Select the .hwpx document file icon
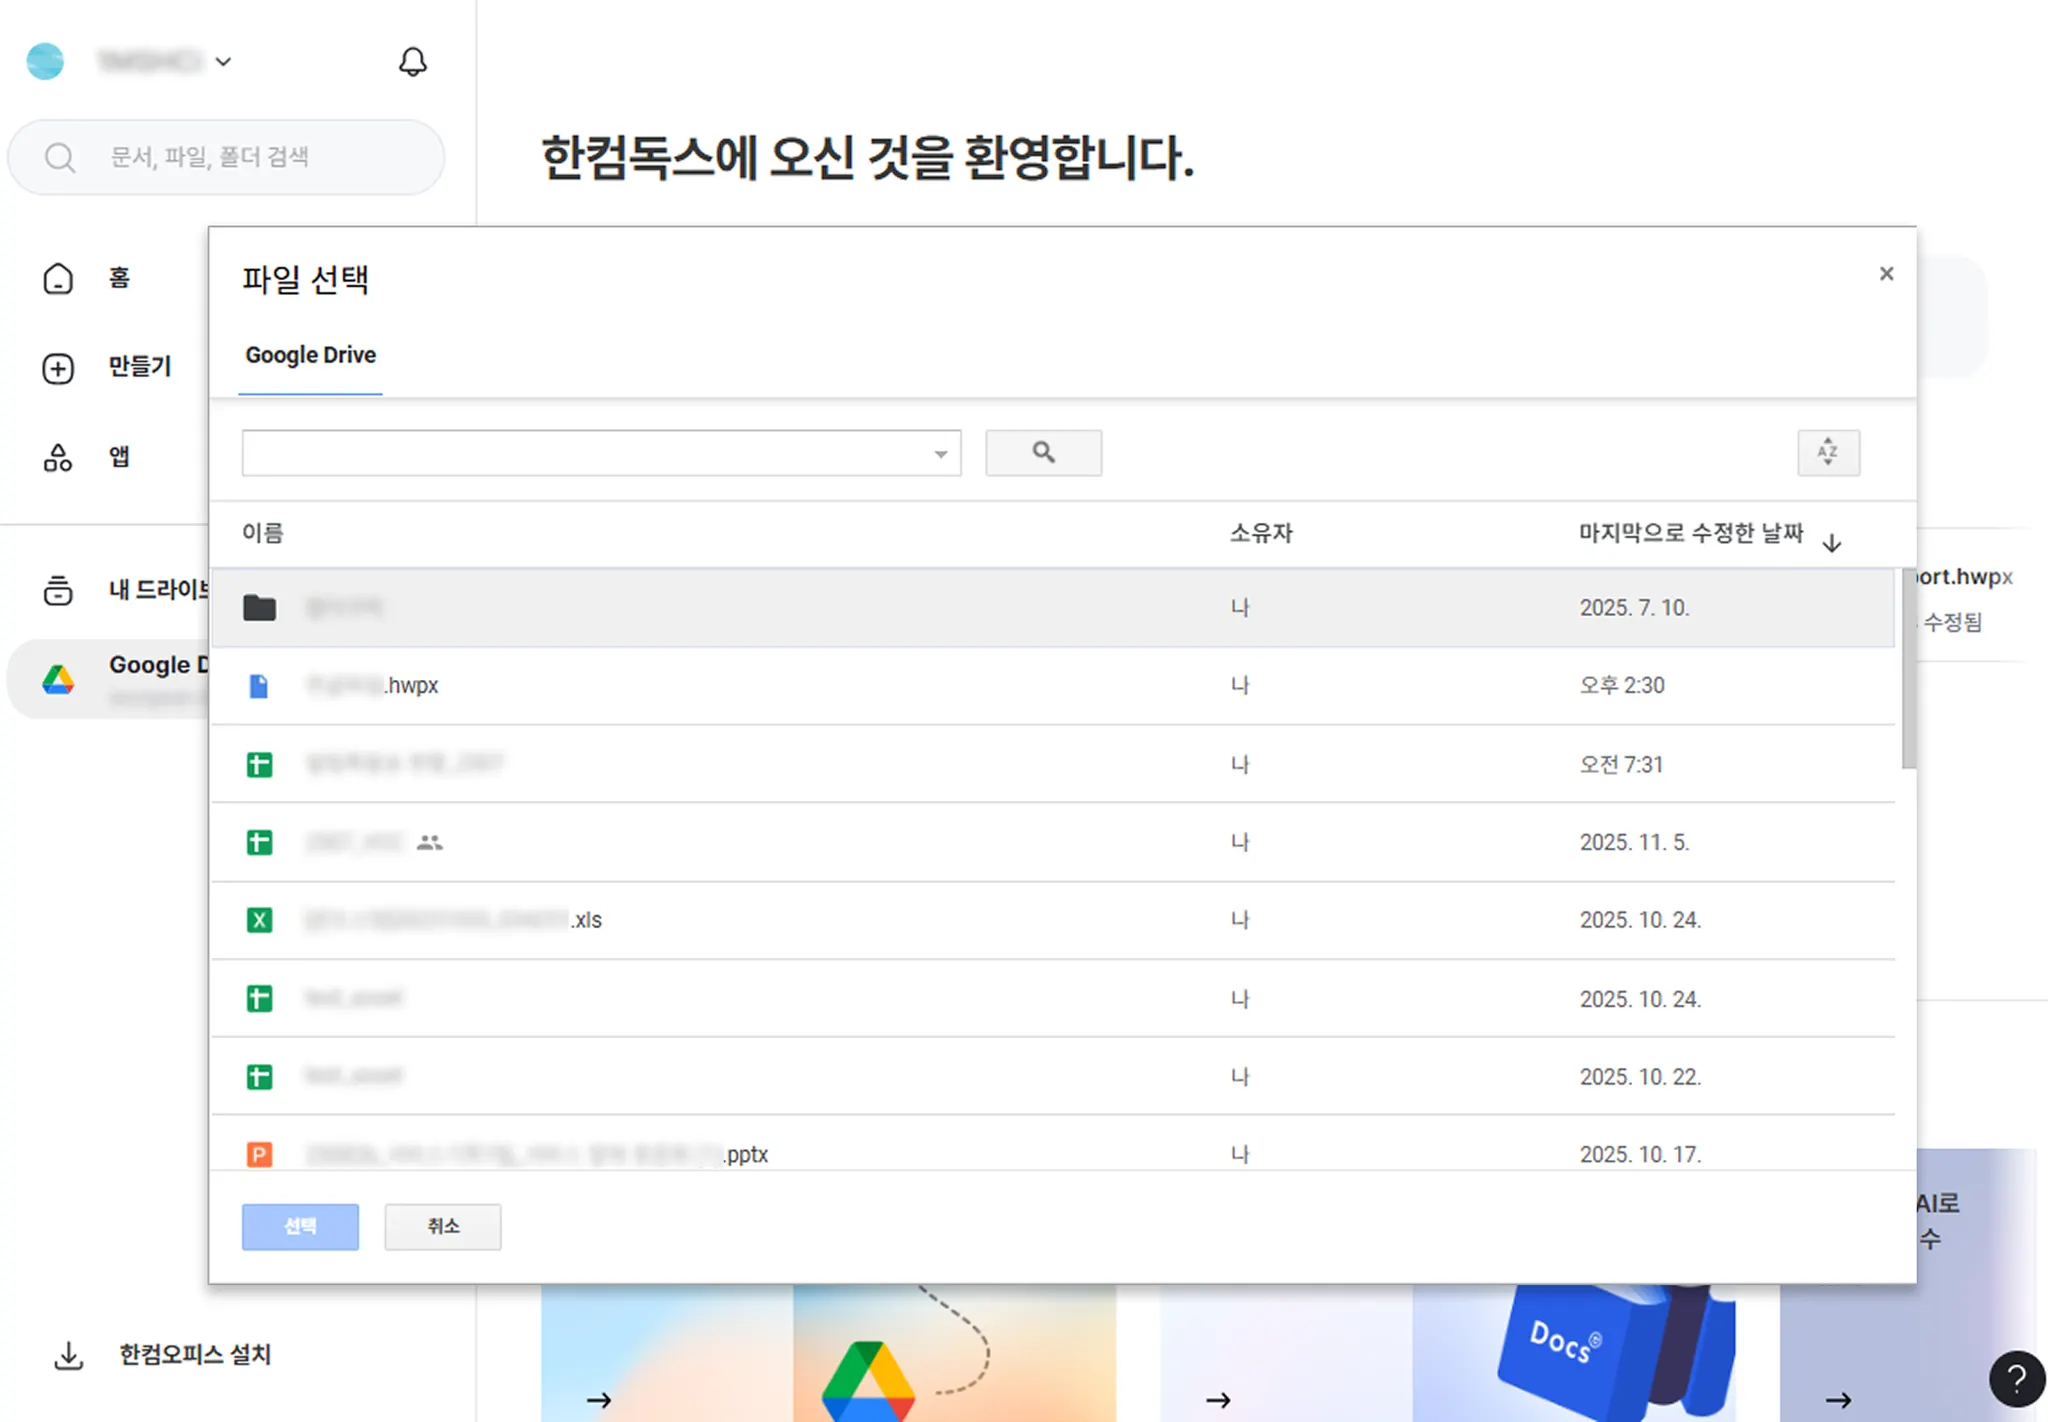2048x1422 pixels. [259, 686]
